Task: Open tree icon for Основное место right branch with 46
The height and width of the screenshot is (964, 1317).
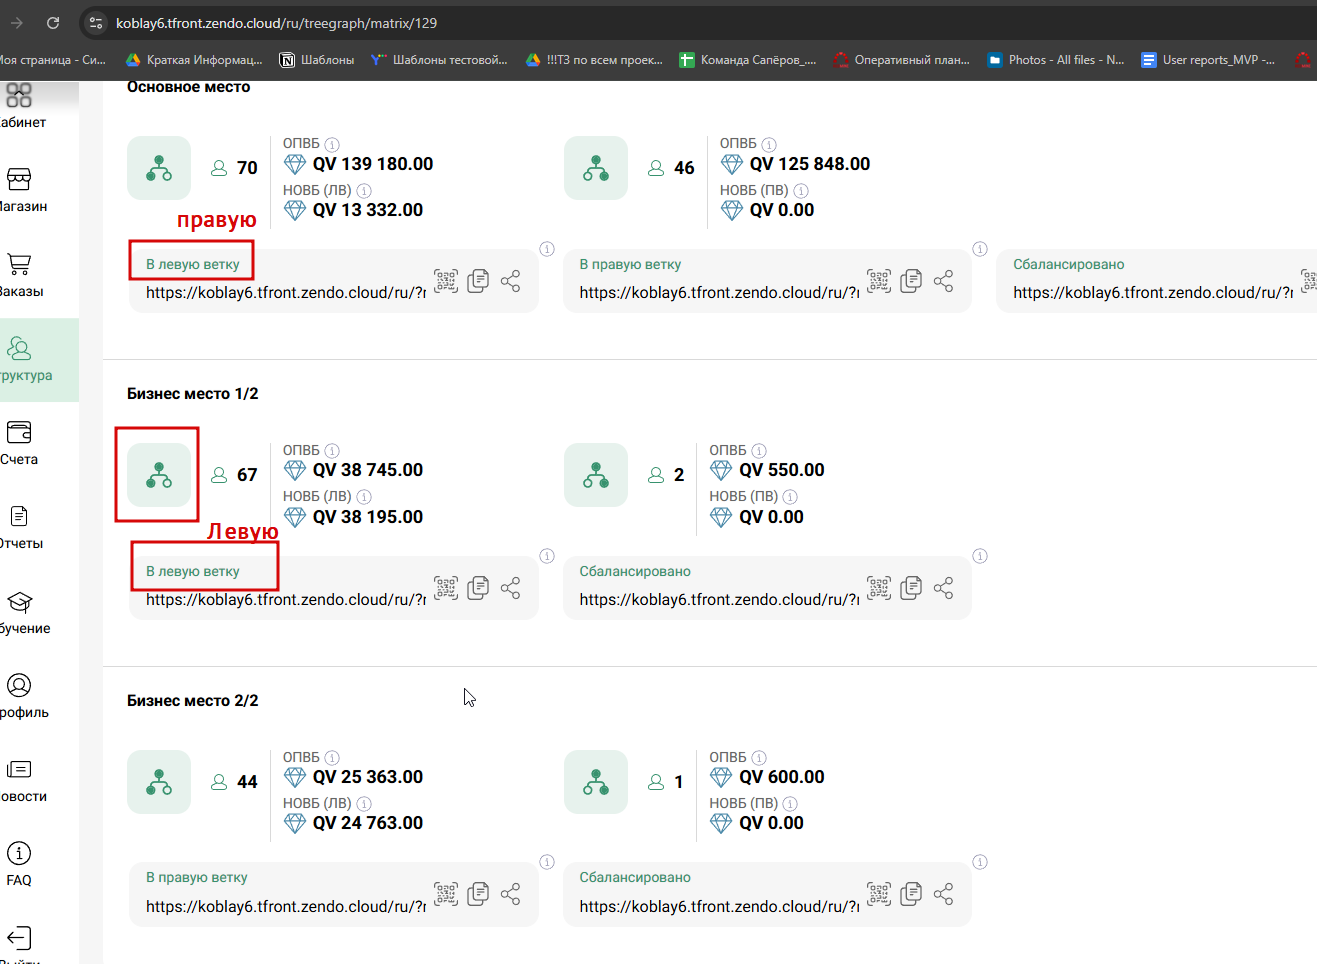Action: pos(596,168)
